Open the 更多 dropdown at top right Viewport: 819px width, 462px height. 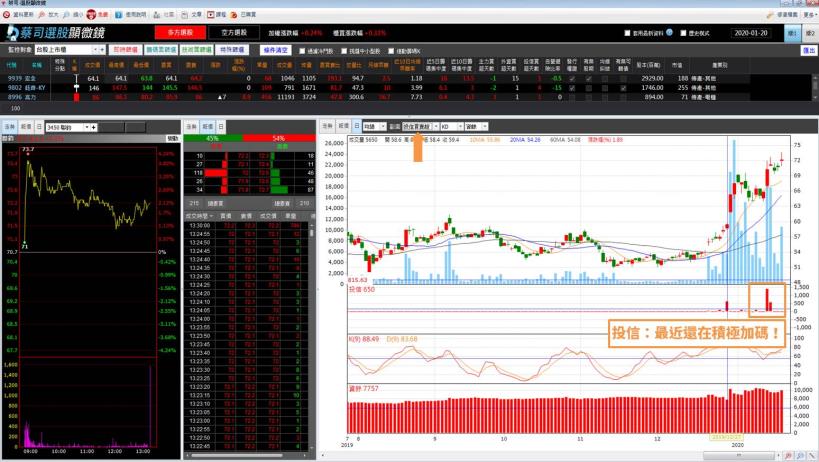click(x=806, y=16)
